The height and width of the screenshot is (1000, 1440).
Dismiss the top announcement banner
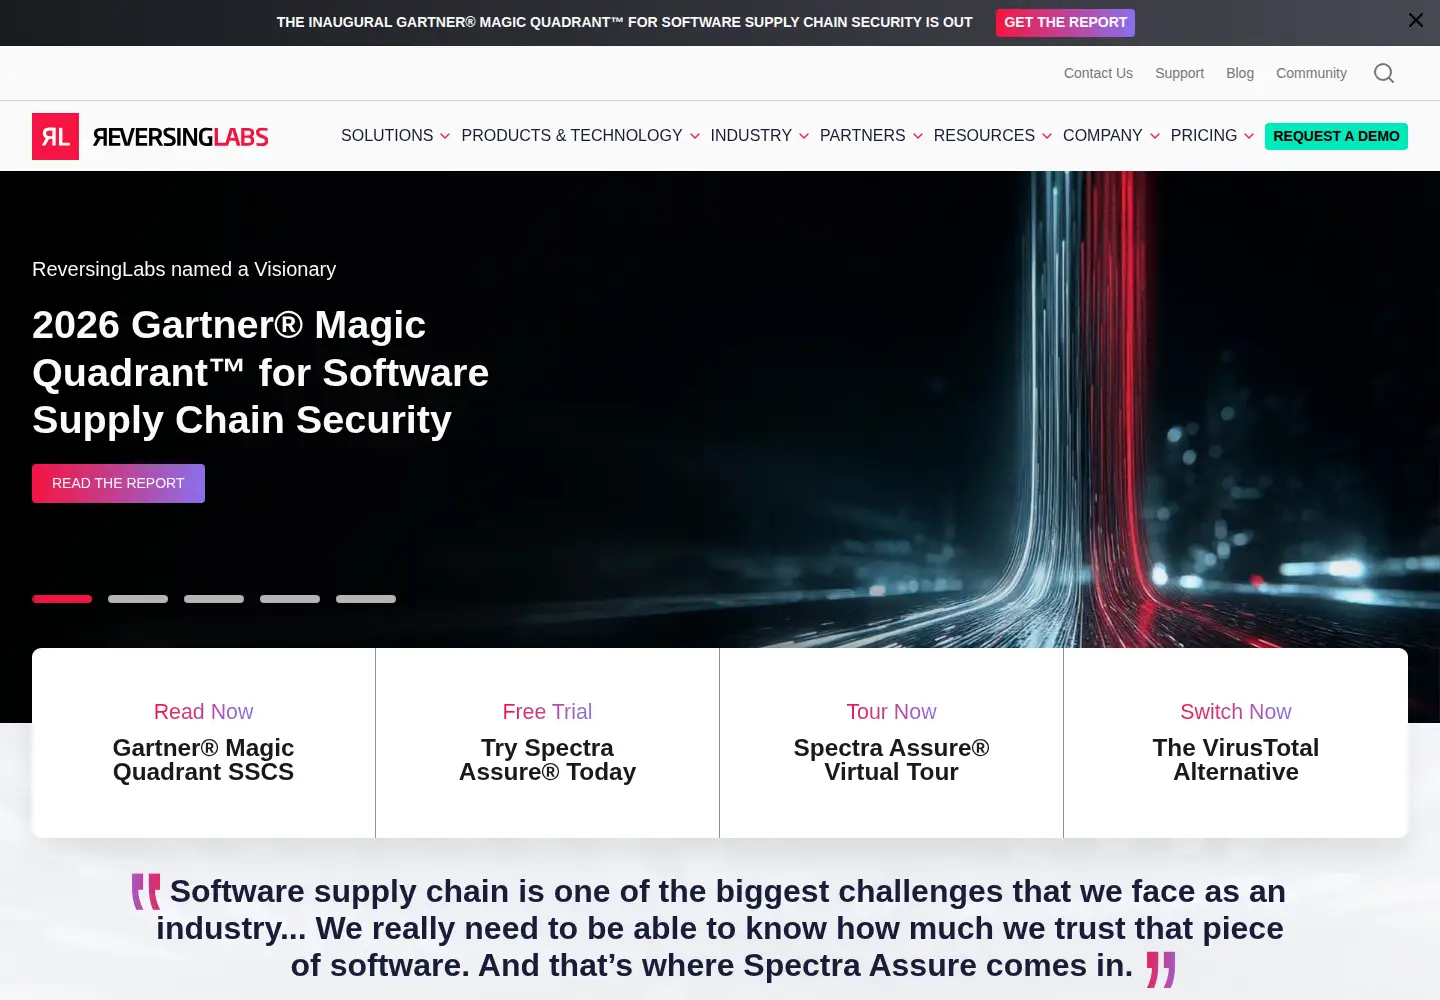coord(1416,20)
